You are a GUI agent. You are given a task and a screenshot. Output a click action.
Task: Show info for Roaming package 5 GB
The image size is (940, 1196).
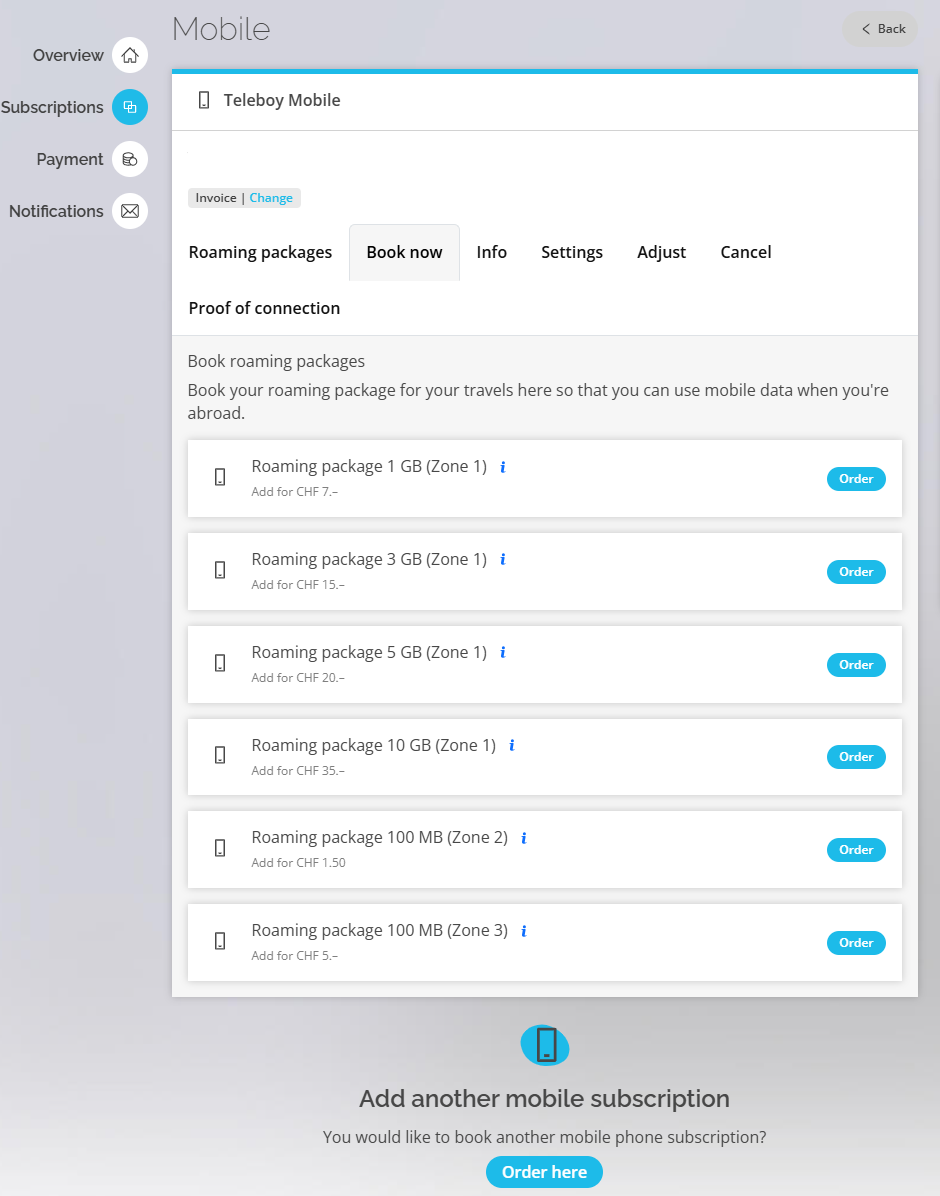coord(503,652)
